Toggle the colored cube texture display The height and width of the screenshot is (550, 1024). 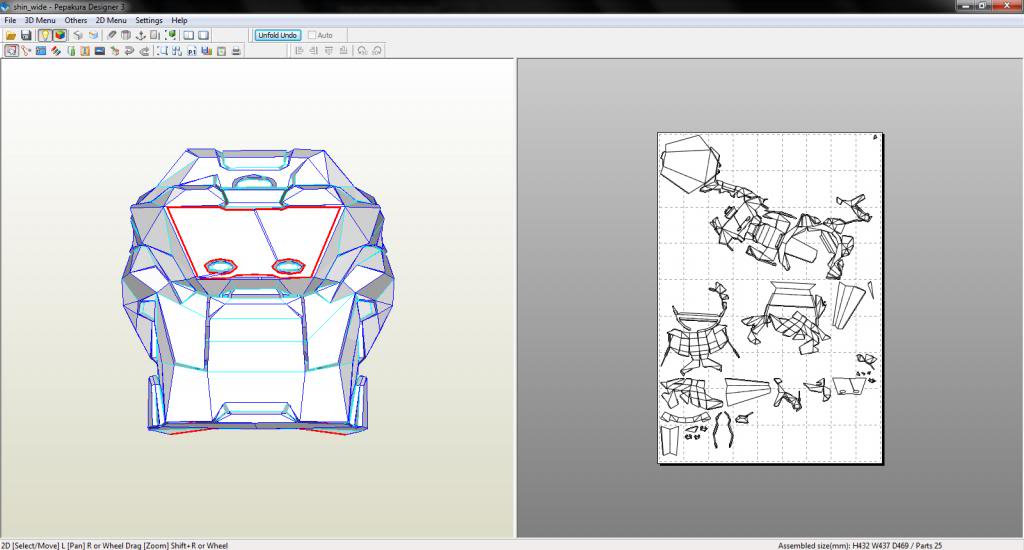(x=59, y=35)
